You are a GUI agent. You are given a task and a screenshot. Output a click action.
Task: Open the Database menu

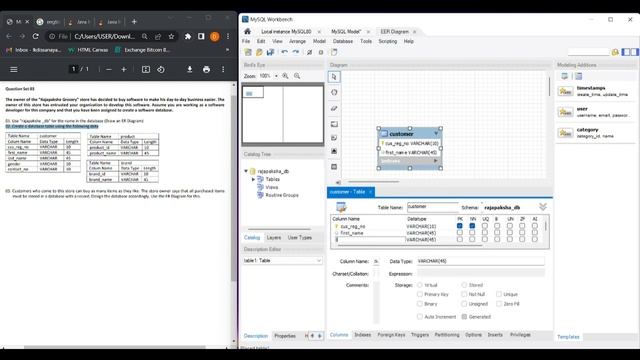[342, 41]
